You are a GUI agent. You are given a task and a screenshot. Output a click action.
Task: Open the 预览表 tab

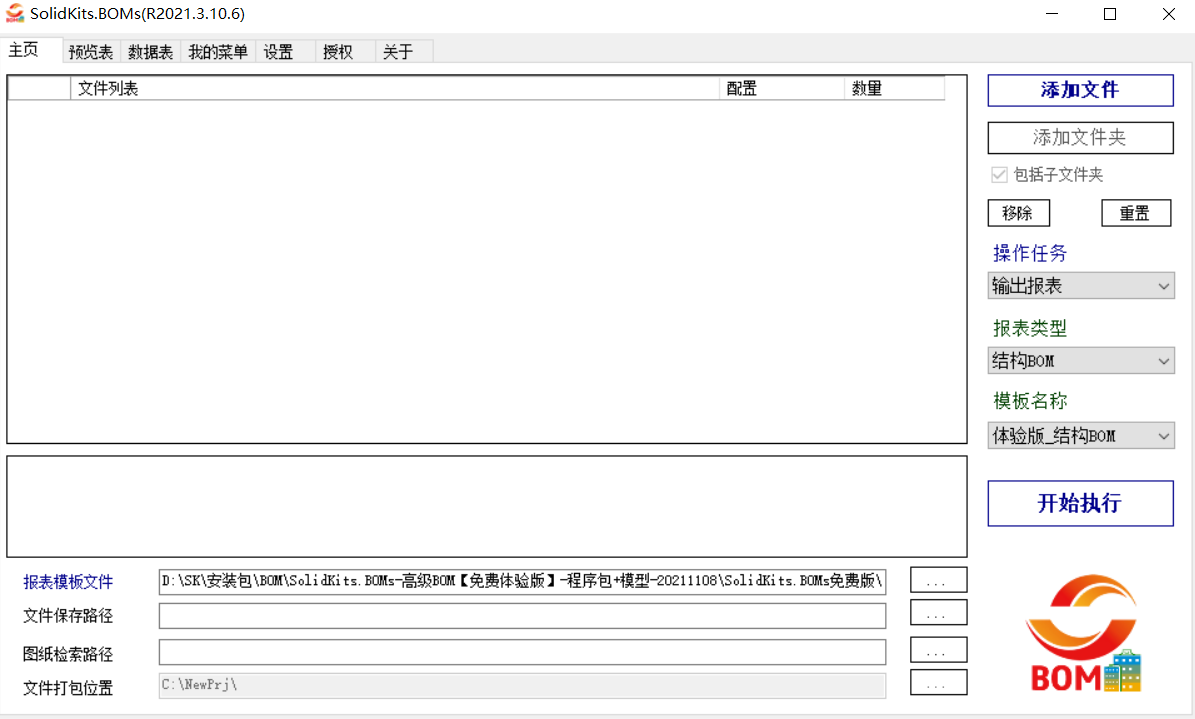click(x=91, y=52)
